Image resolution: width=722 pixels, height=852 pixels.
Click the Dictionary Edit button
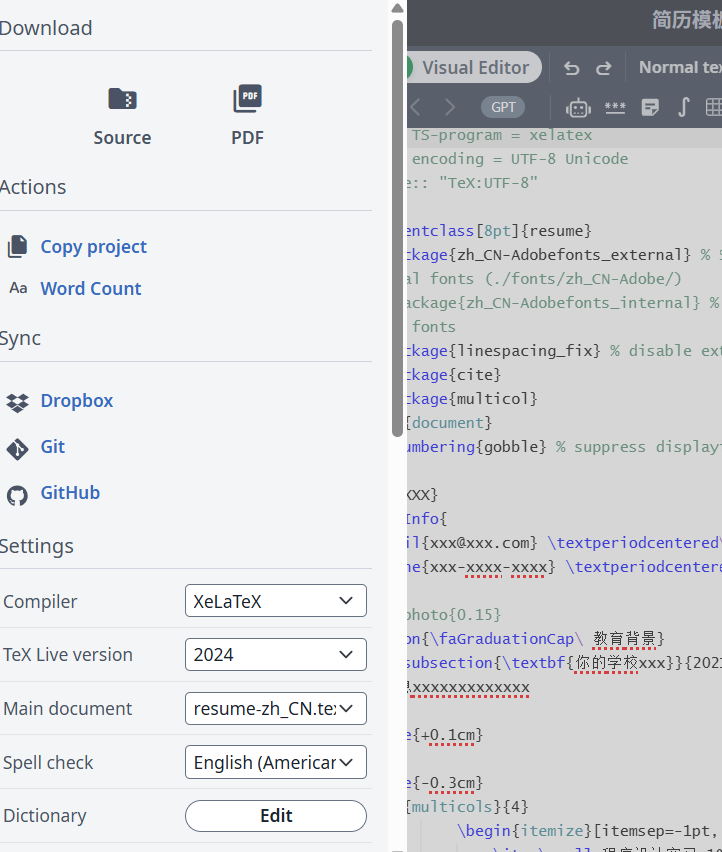[x=276, y=816]
